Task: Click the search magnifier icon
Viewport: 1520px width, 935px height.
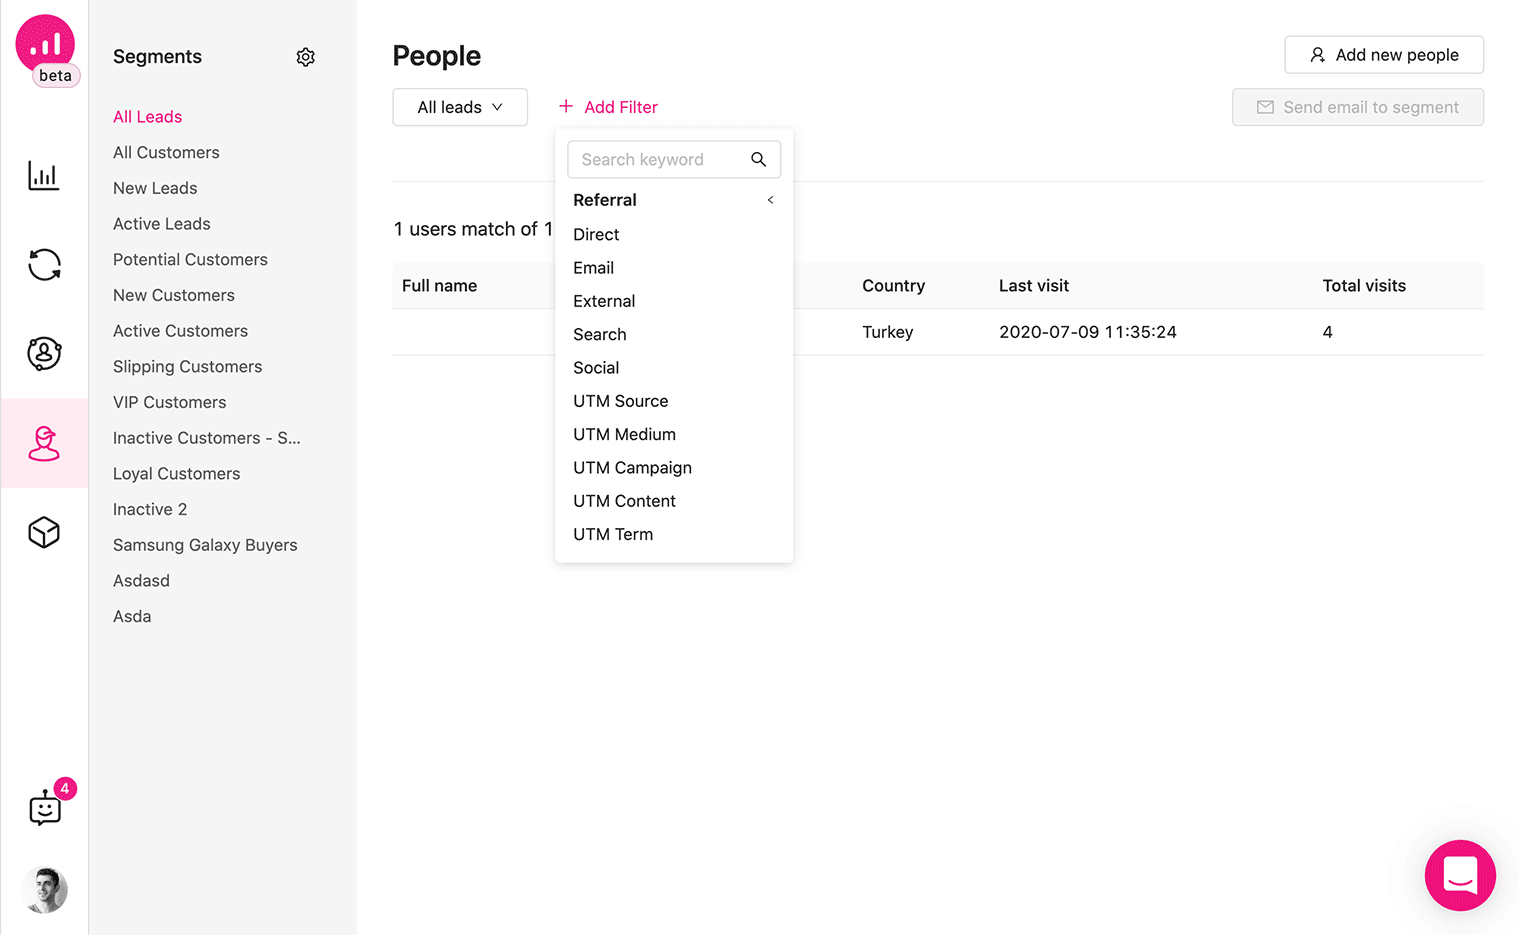Action: coord(759,159)
